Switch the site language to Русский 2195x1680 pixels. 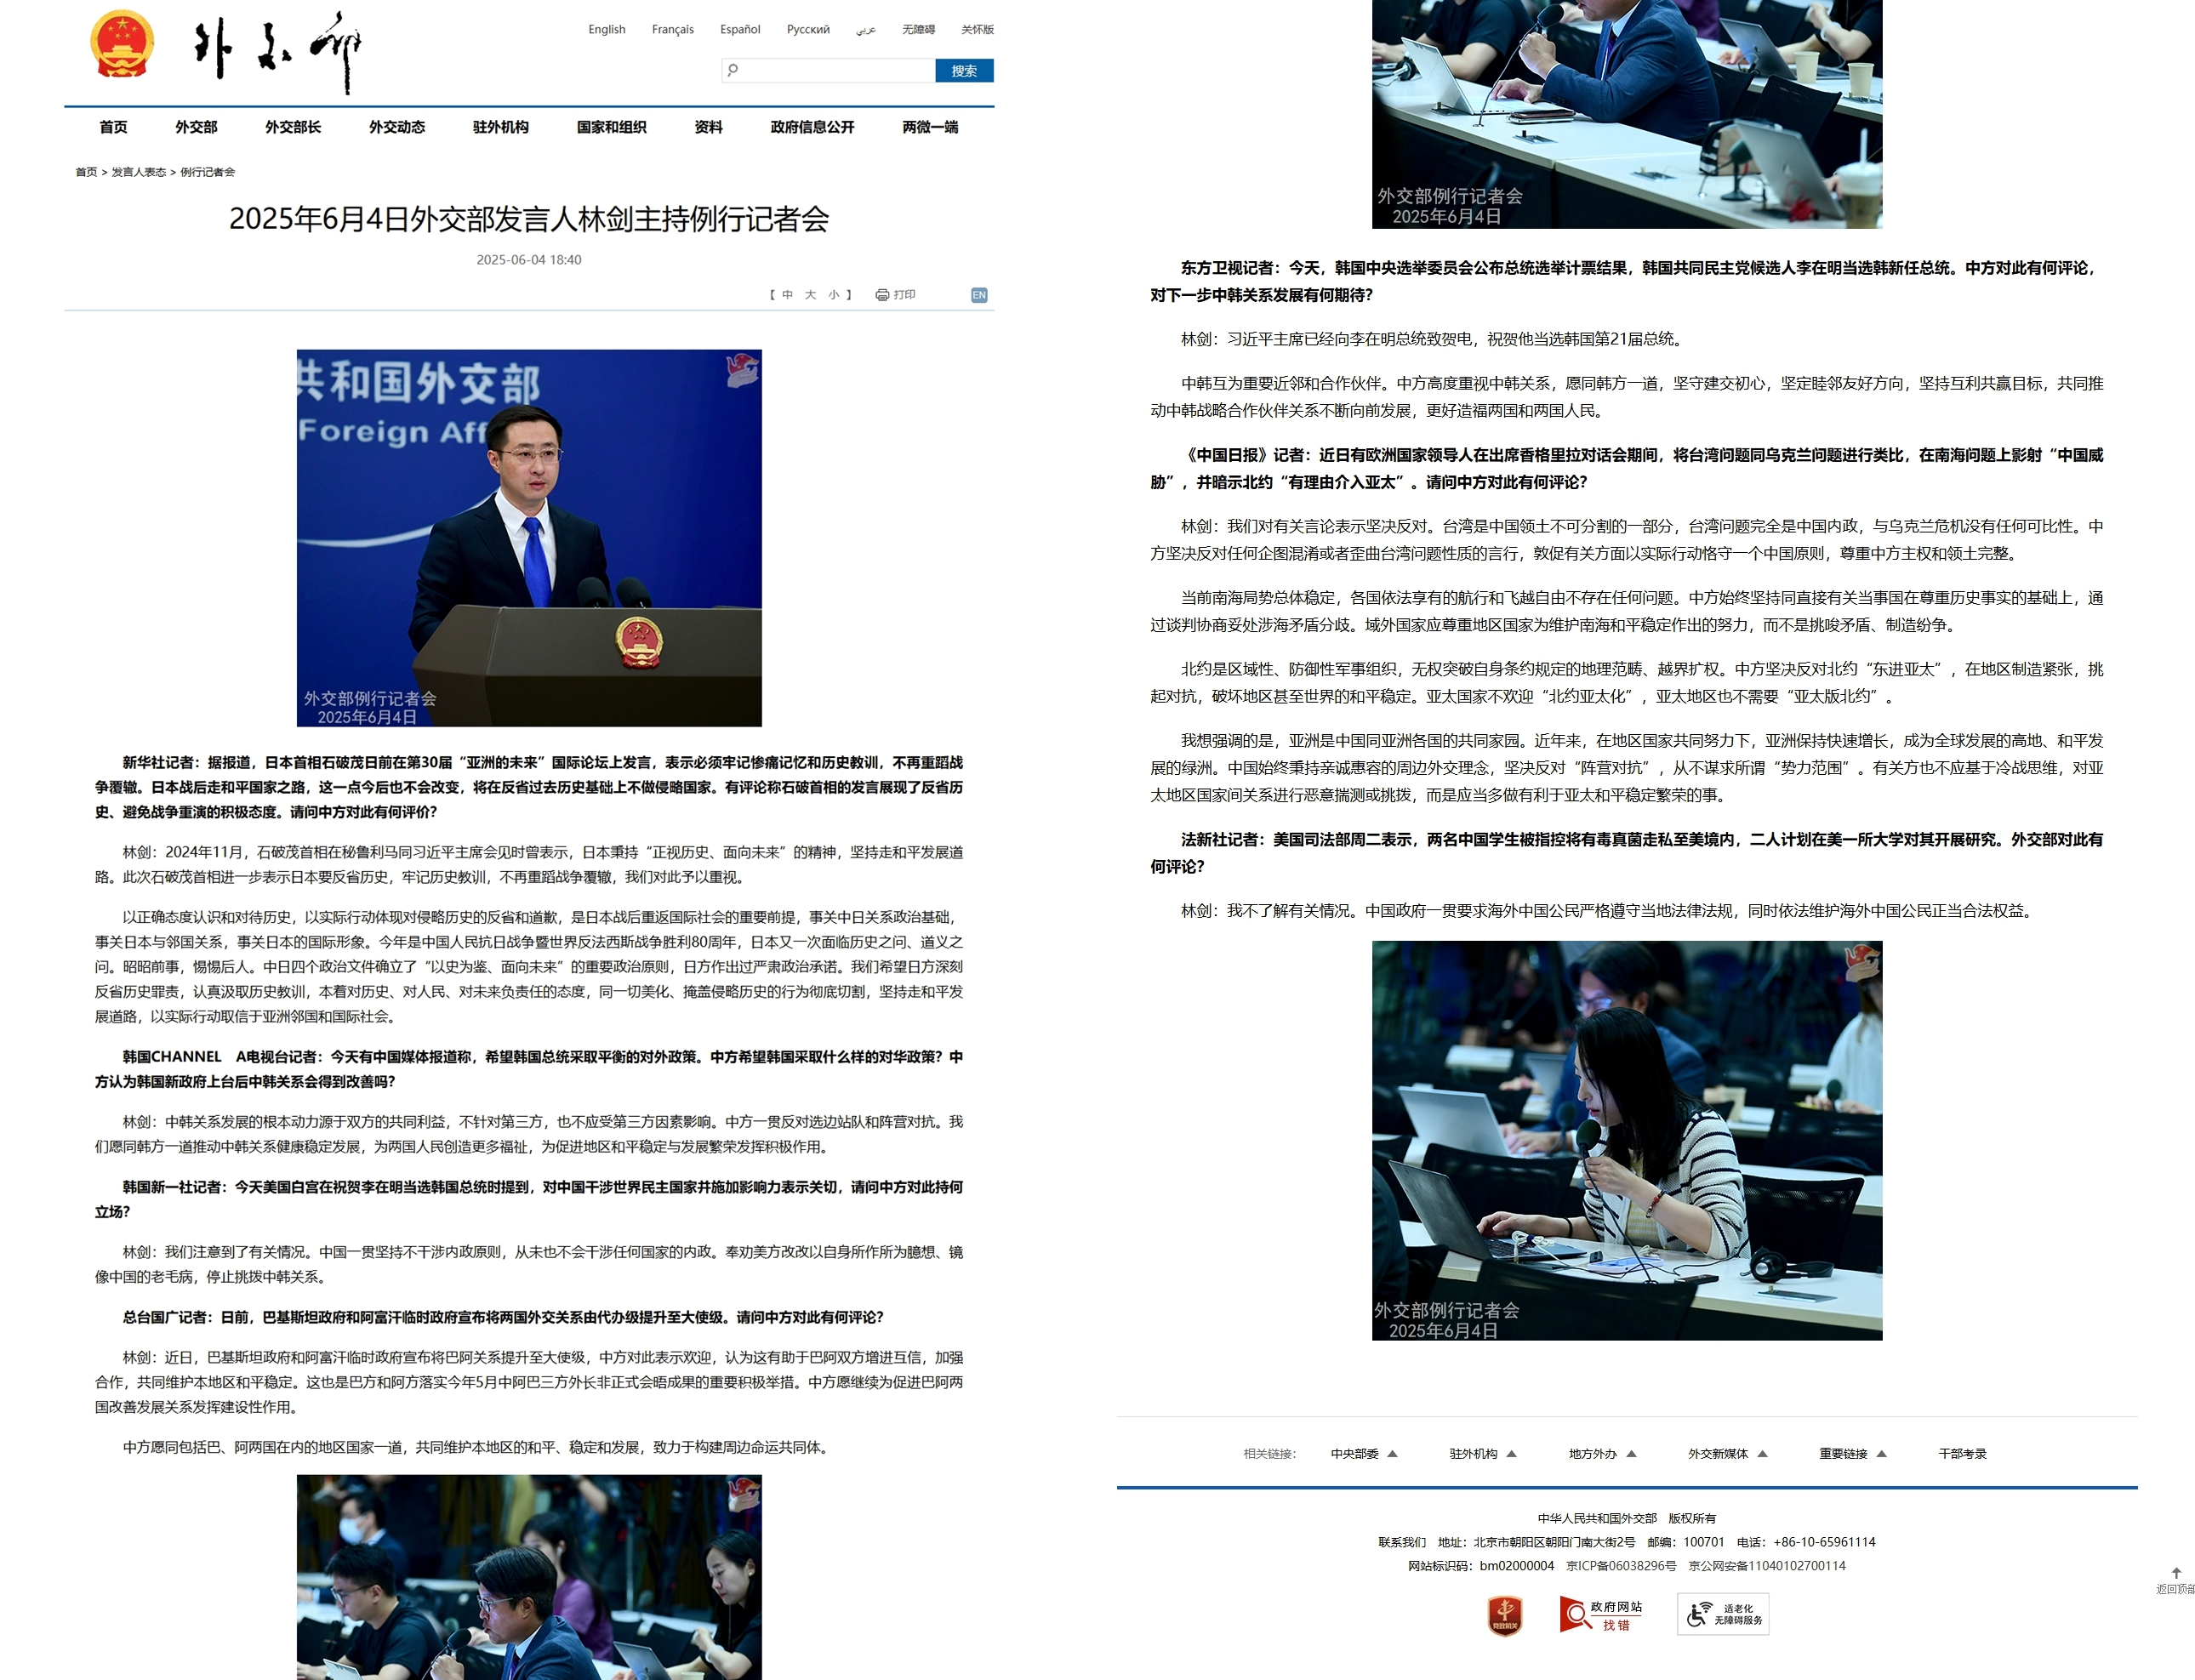click(x=808, y=30)
